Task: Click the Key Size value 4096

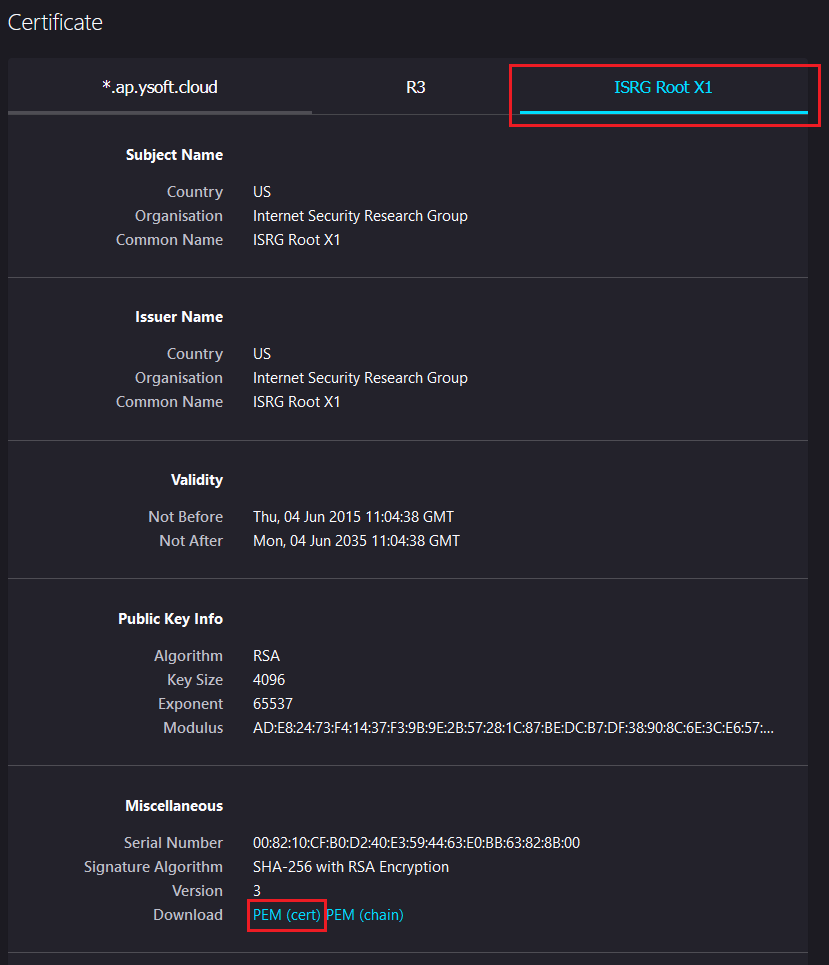Action: point(269,680)
